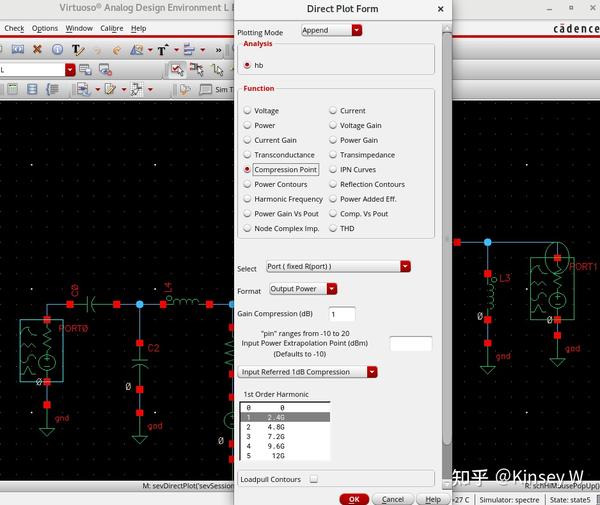The width and height of the screenshot is (600, 505).
Task: Open the Window menu
Action: [x=79, y=28]
